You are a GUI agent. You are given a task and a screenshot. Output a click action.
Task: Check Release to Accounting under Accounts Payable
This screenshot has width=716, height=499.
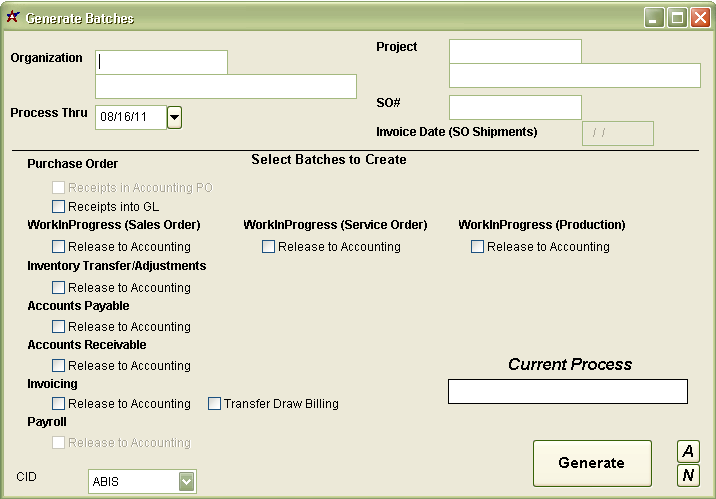58,326
